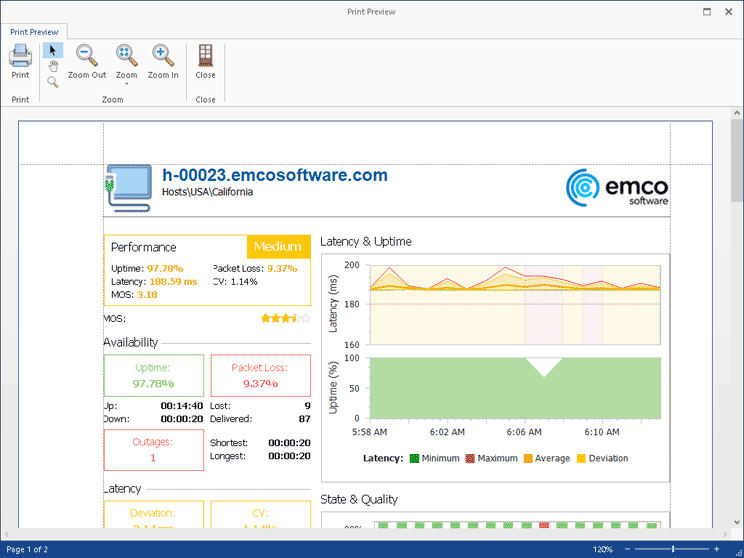Click the yellow Deviation legend swatch

[x=581, y=458]
